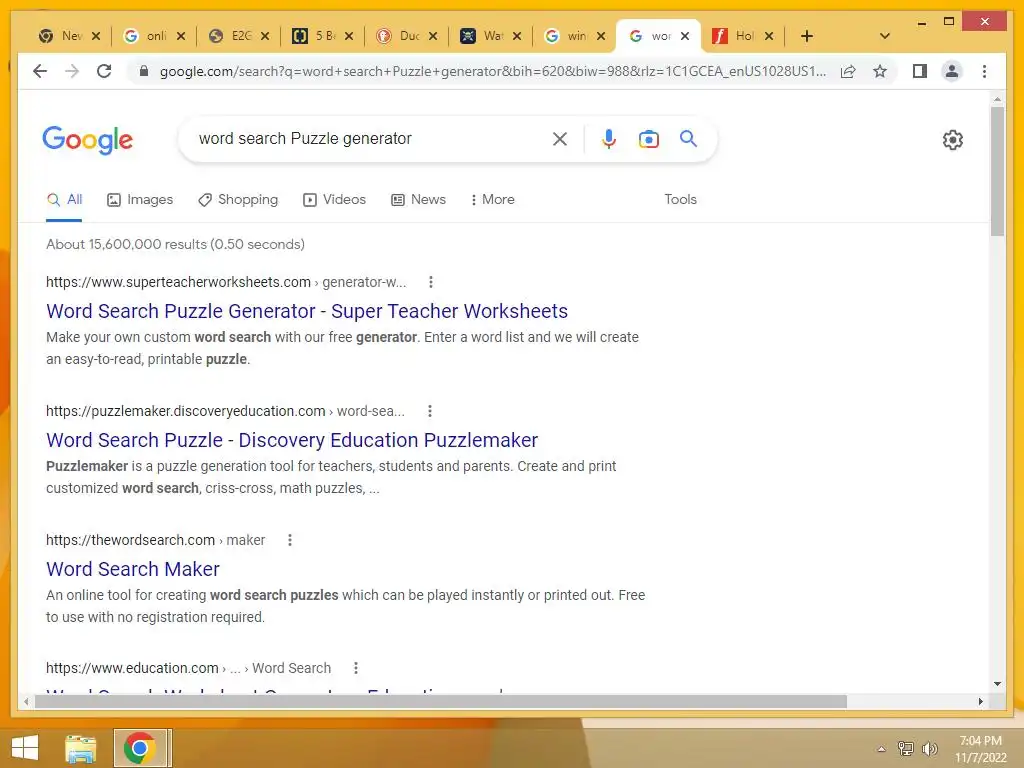Click the Chrome taskbar icon
Image resolution: width=1024 pixels, height=768 pixels.
tap(139, 748)
